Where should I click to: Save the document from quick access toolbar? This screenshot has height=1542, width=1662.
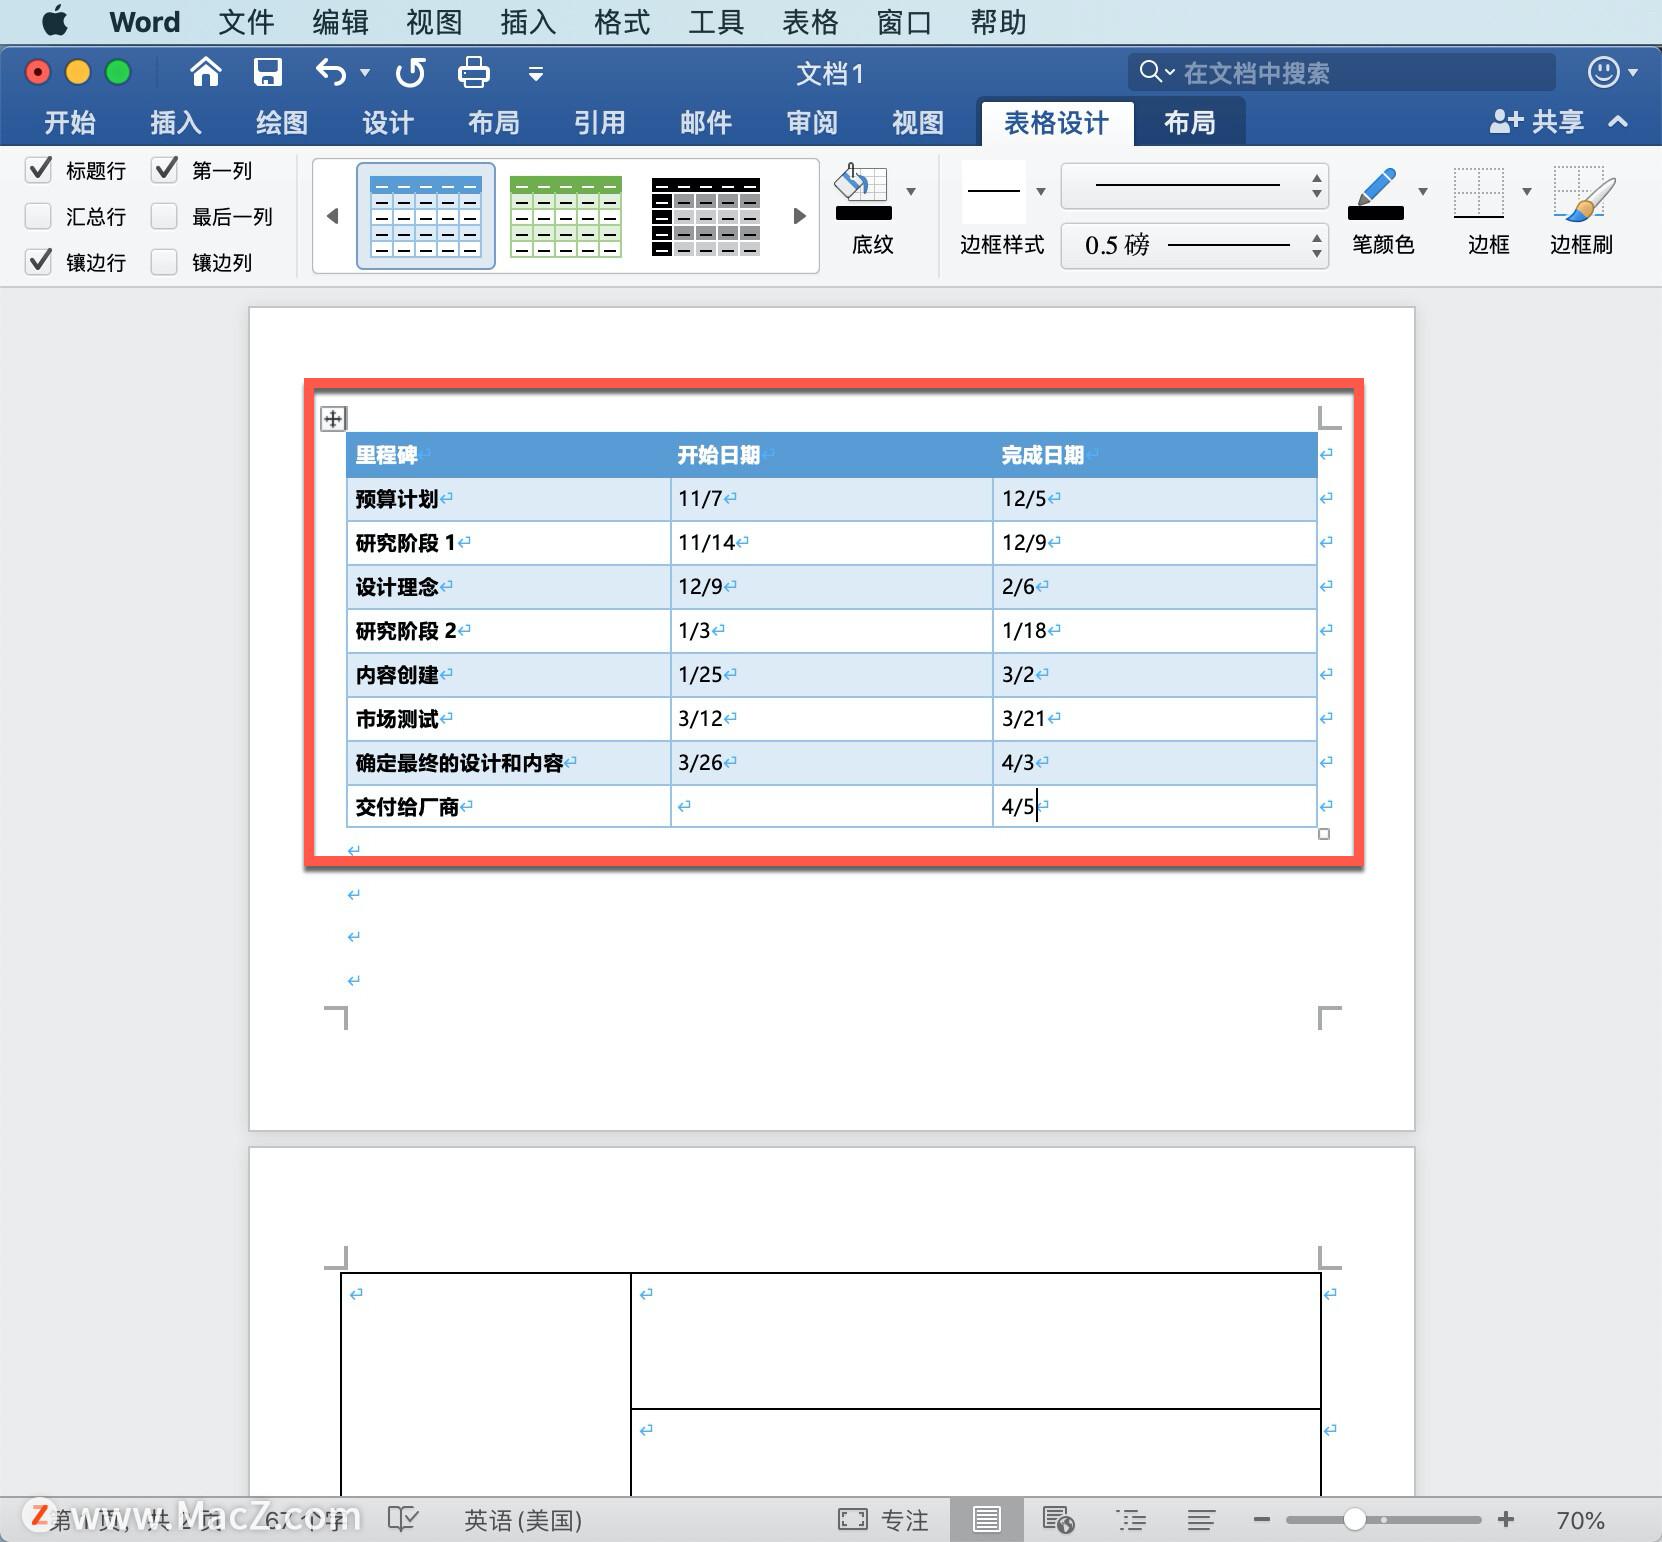coord(266,72)
